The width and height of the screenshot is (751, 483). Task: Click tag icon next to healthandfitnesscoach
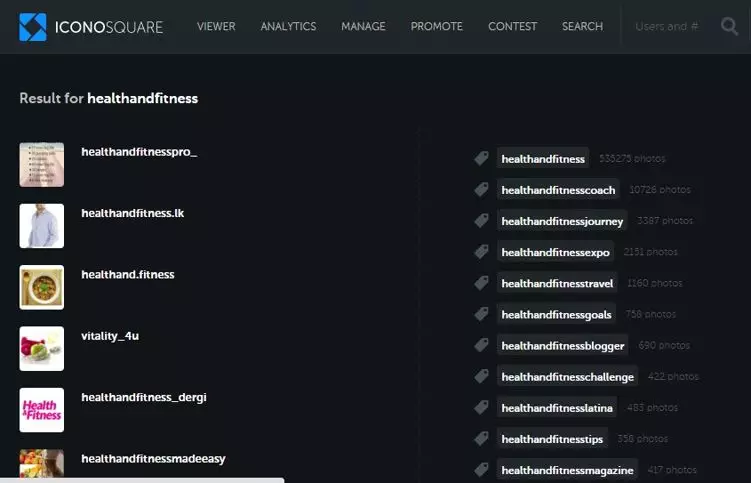tap(481, 189)
